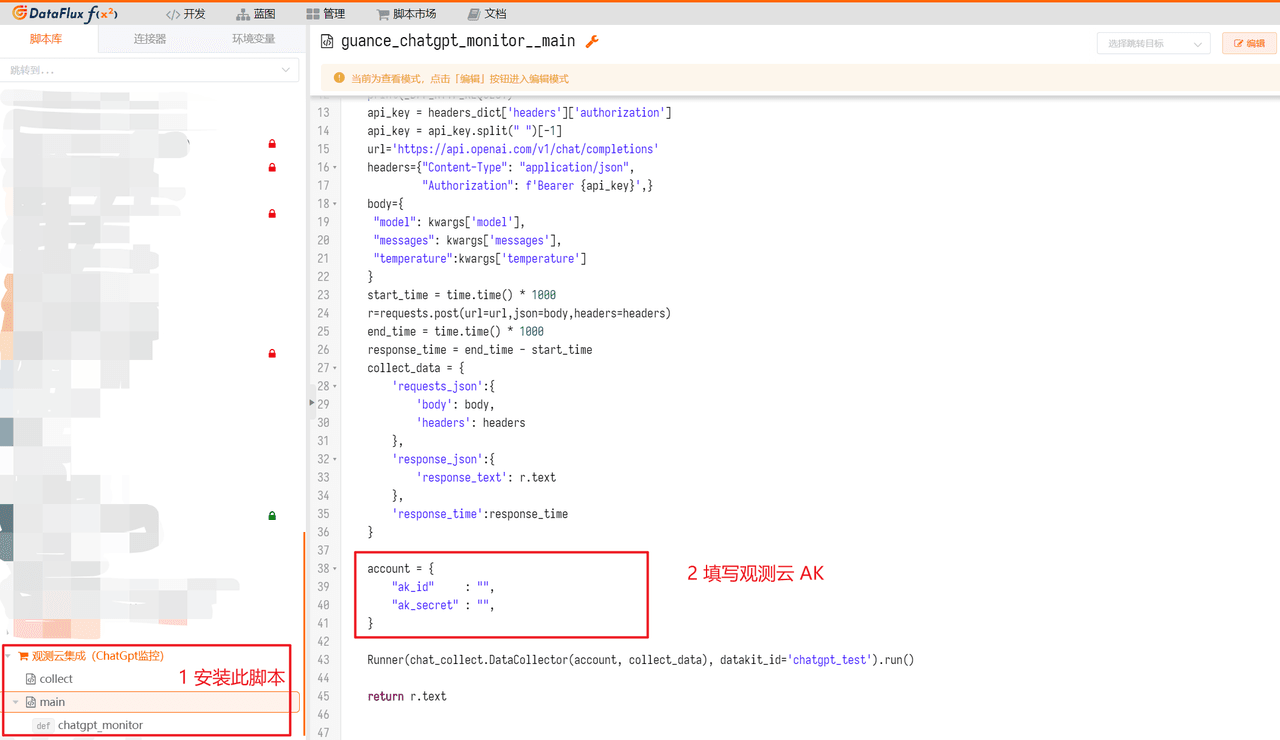Select the chatgpt_monitor function

[100, 725]
